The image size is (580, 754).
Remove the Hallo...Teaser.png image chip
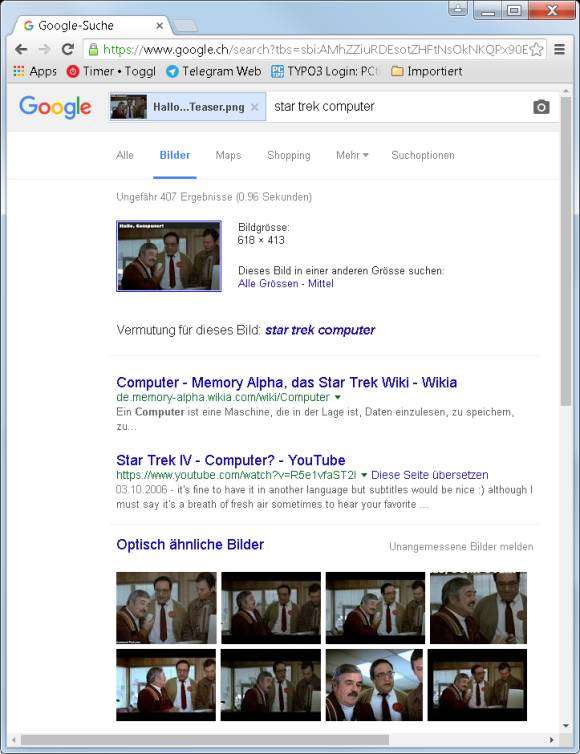[255, 107]
